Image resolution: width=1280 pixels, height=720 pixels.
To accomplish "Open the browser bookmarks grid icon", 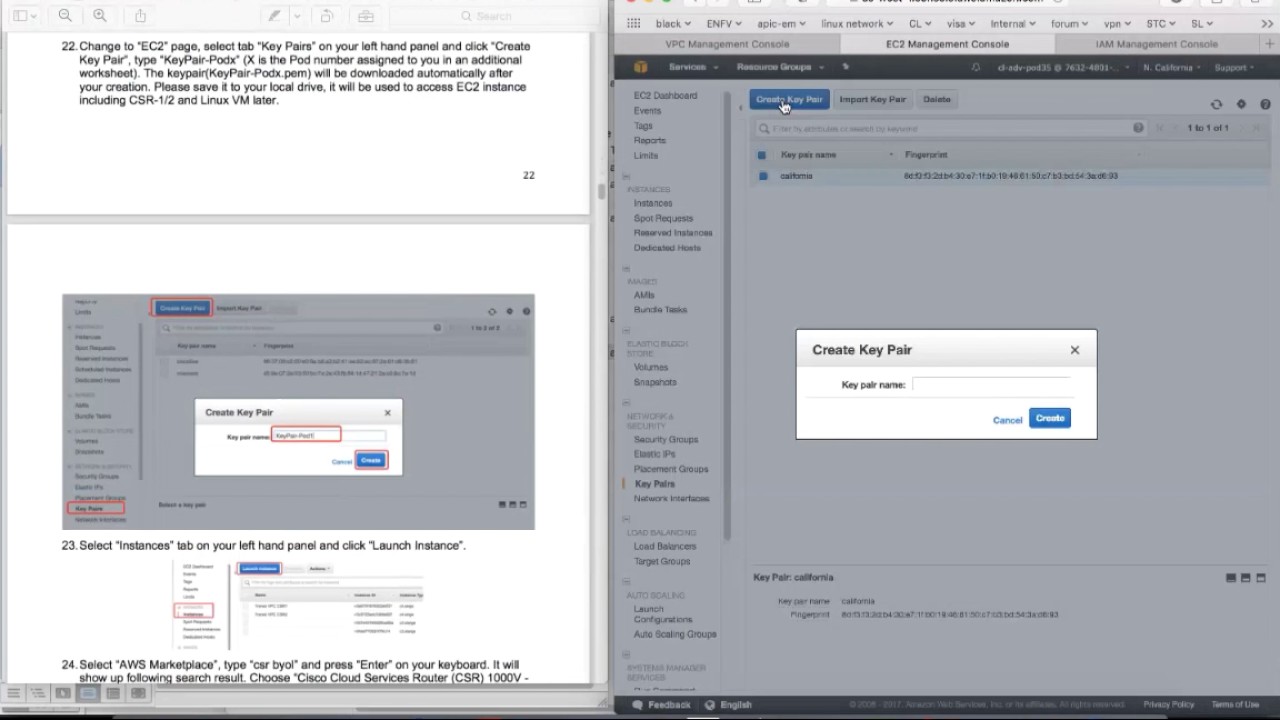I will point(633,23).
